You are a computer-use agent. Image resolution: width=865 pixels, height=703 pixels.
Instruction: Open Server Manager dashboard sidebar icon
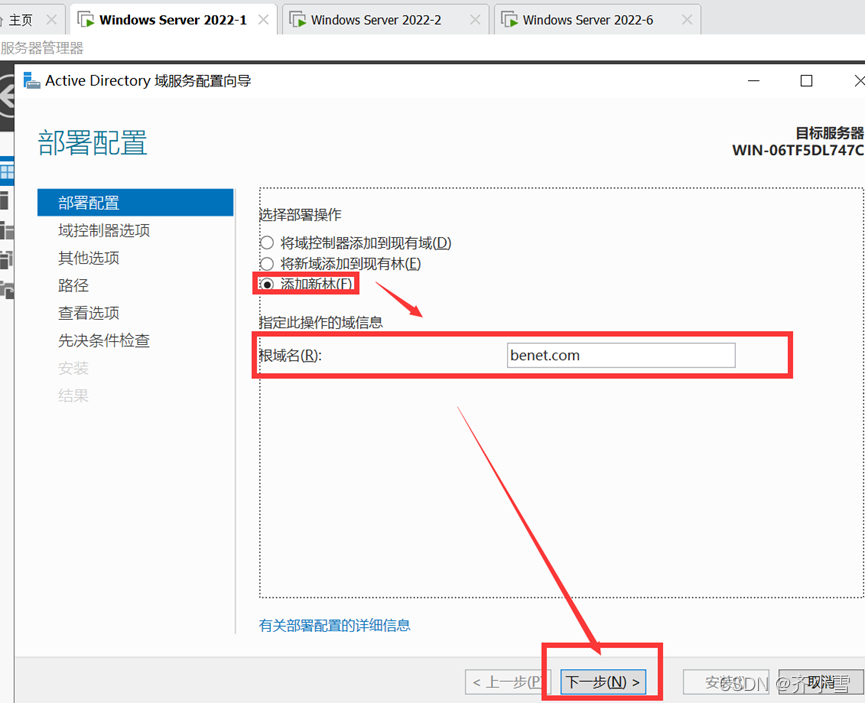[x=7, y=172]
